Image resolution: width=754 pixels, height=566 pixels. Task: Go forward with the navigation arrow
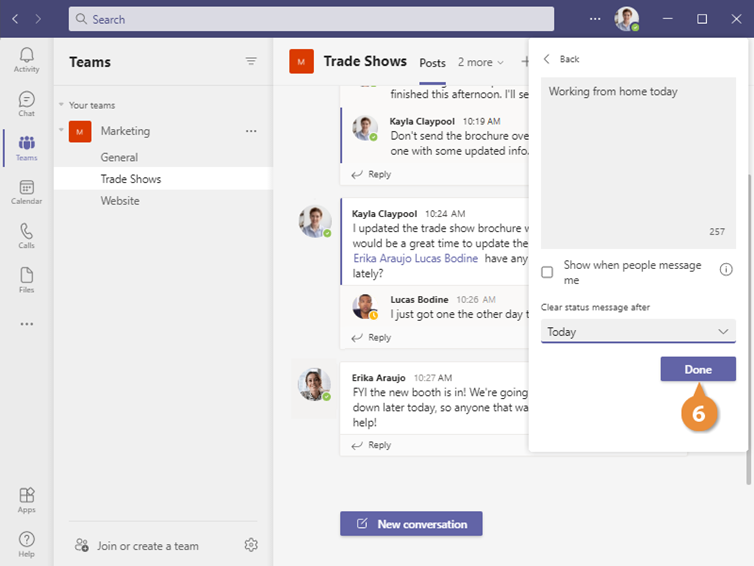[38, 19]
